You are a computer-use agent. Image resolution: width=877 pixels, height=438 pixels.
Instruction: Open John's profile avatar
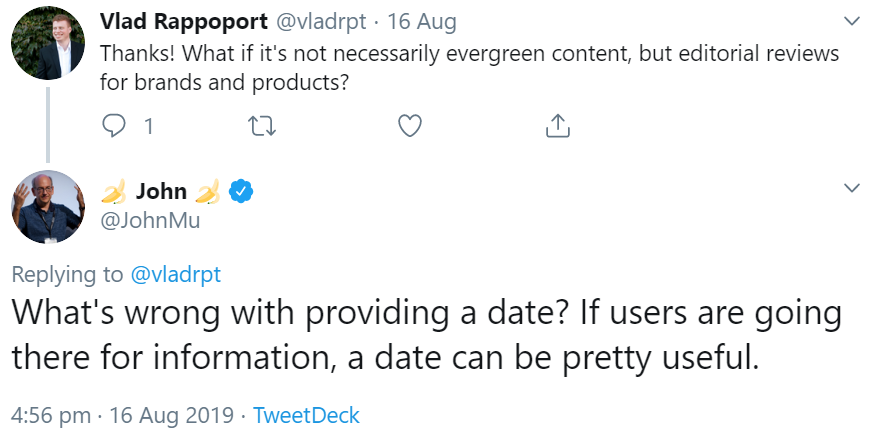coord(47,206)
